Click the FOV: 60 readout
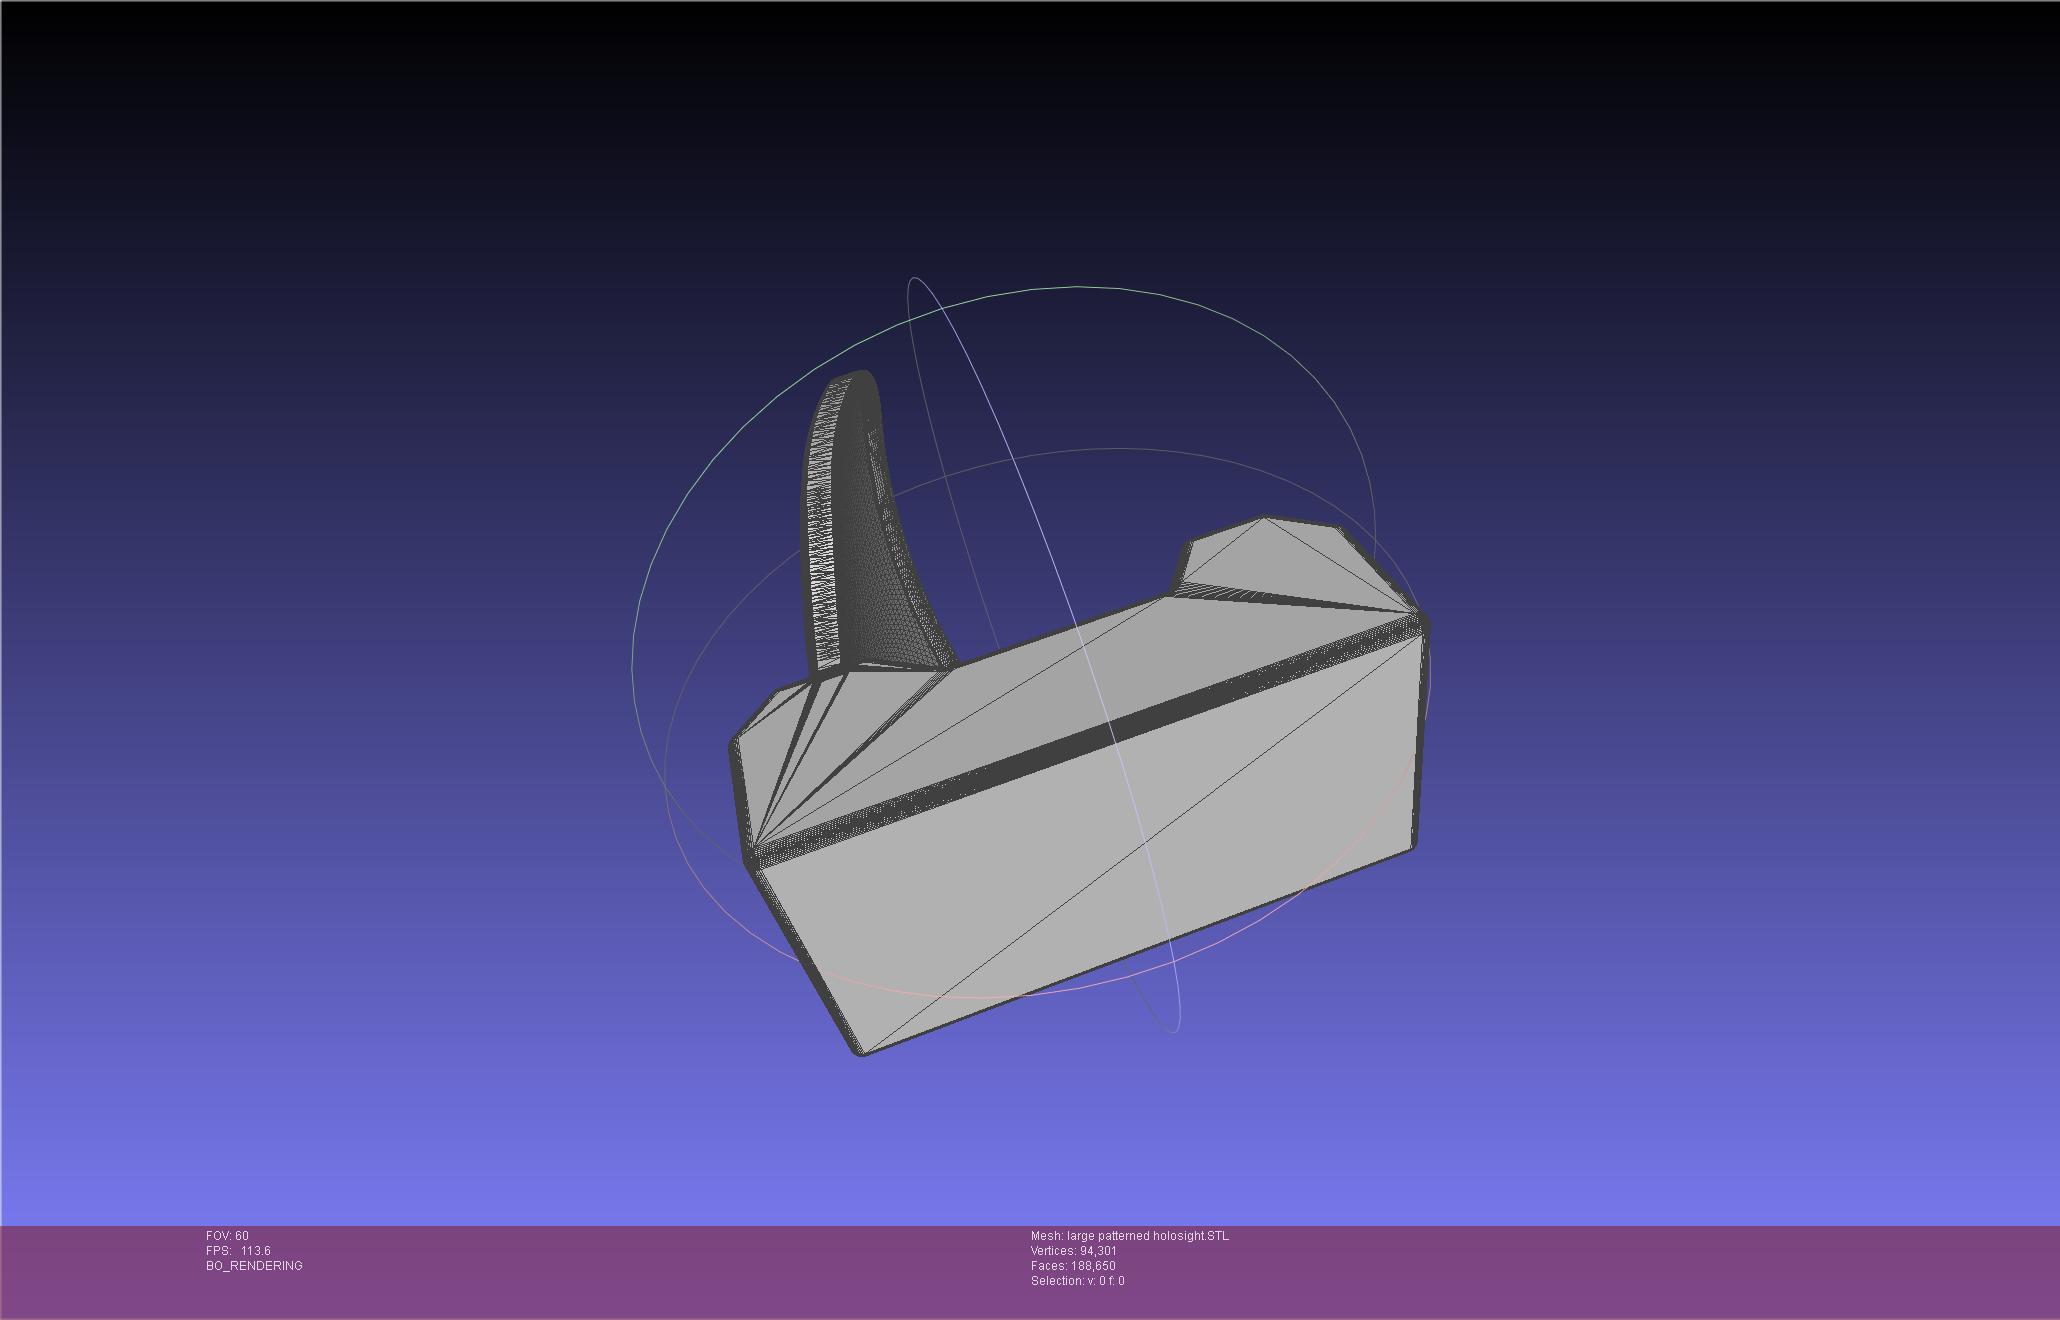The width and height of the screenshot is (2060, 1320). click(227, 1236)
